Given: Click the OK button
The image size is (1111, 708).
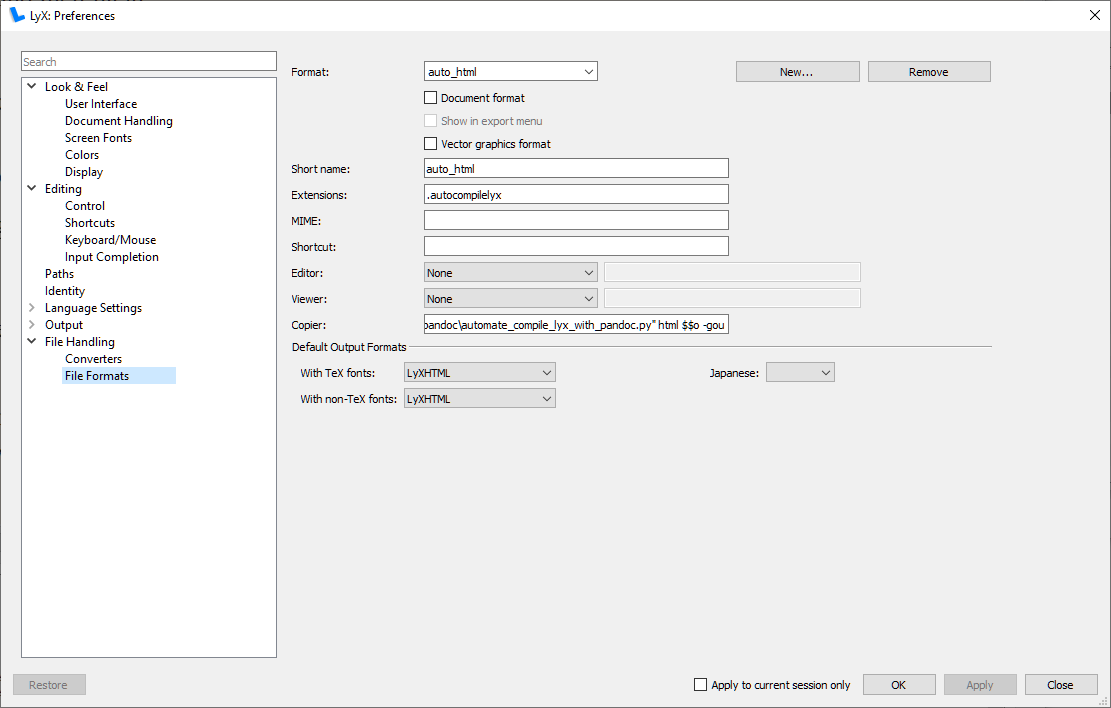Looking at the screenshot, I should click(898, 685).
